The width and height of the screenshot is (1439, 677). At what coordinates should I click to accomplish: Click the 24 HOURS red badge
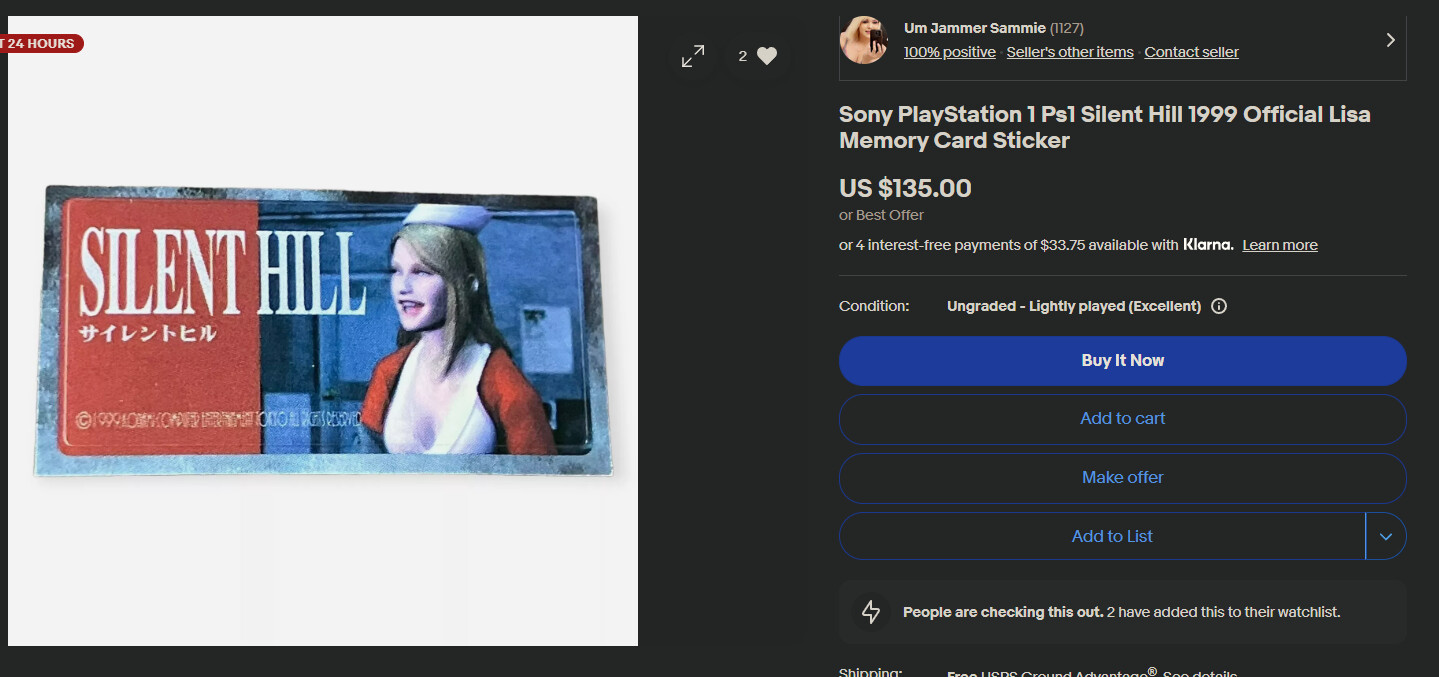pos(40,44)
